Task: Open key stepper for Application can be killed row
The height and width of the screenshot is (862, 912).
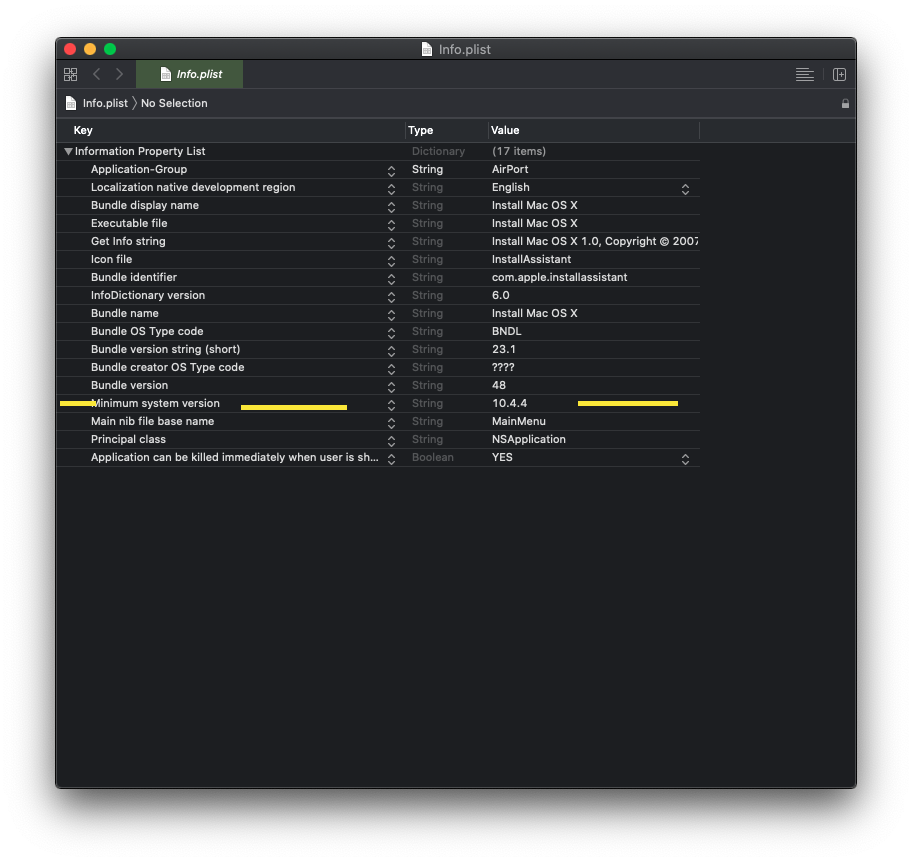Action: coord(391,460)
